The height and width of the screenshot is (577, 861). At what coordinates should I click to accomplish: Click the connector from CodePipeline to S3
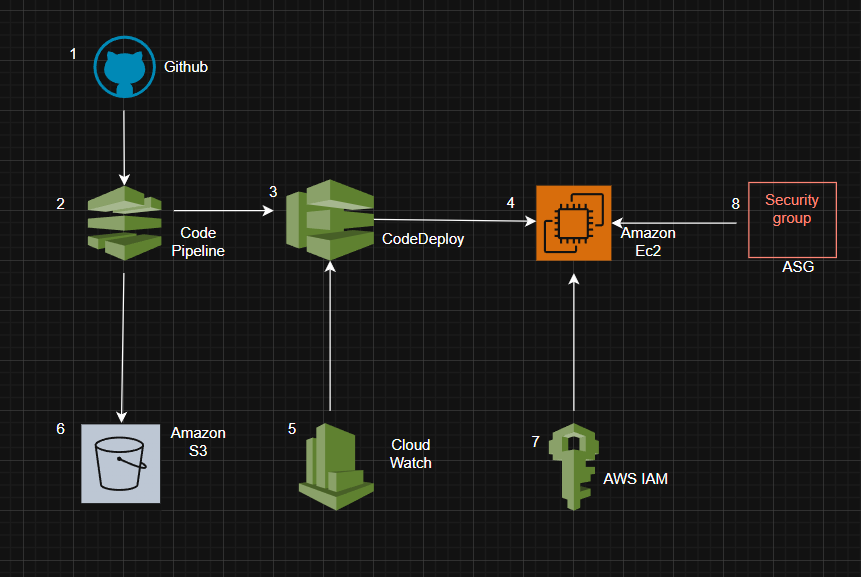(122, 347)
